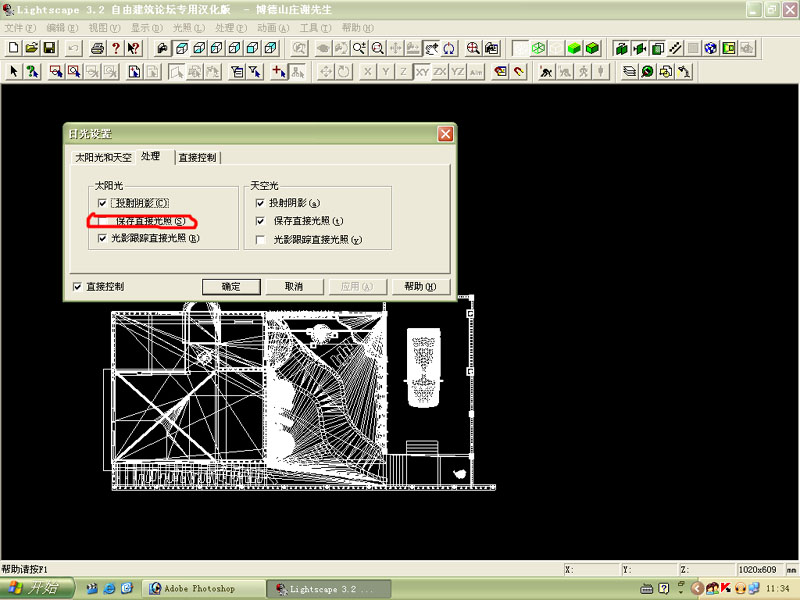Activate the context help arrow-question icon
Image resolution: width=800 pixels, height=600 pixels.
click(x=133, y=48)
